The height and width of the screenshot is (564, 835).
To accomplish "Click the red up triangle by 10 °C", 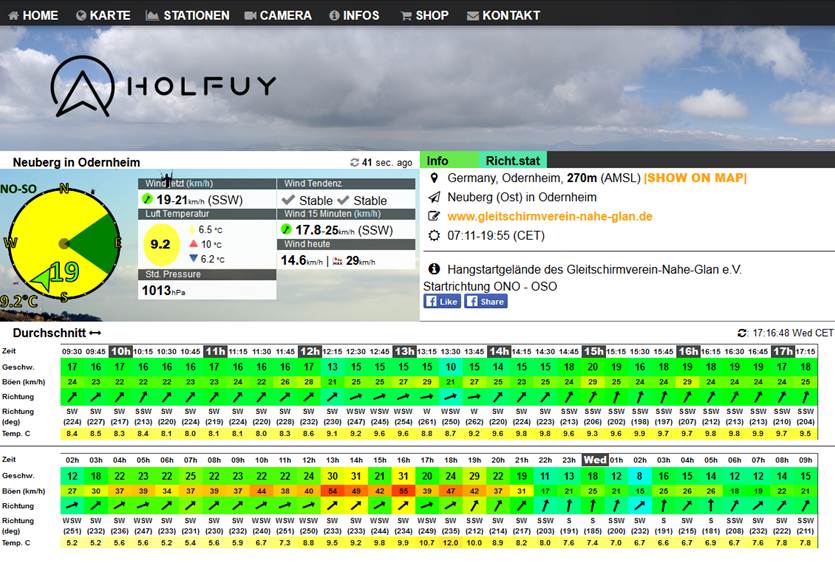I will (193, 243).
